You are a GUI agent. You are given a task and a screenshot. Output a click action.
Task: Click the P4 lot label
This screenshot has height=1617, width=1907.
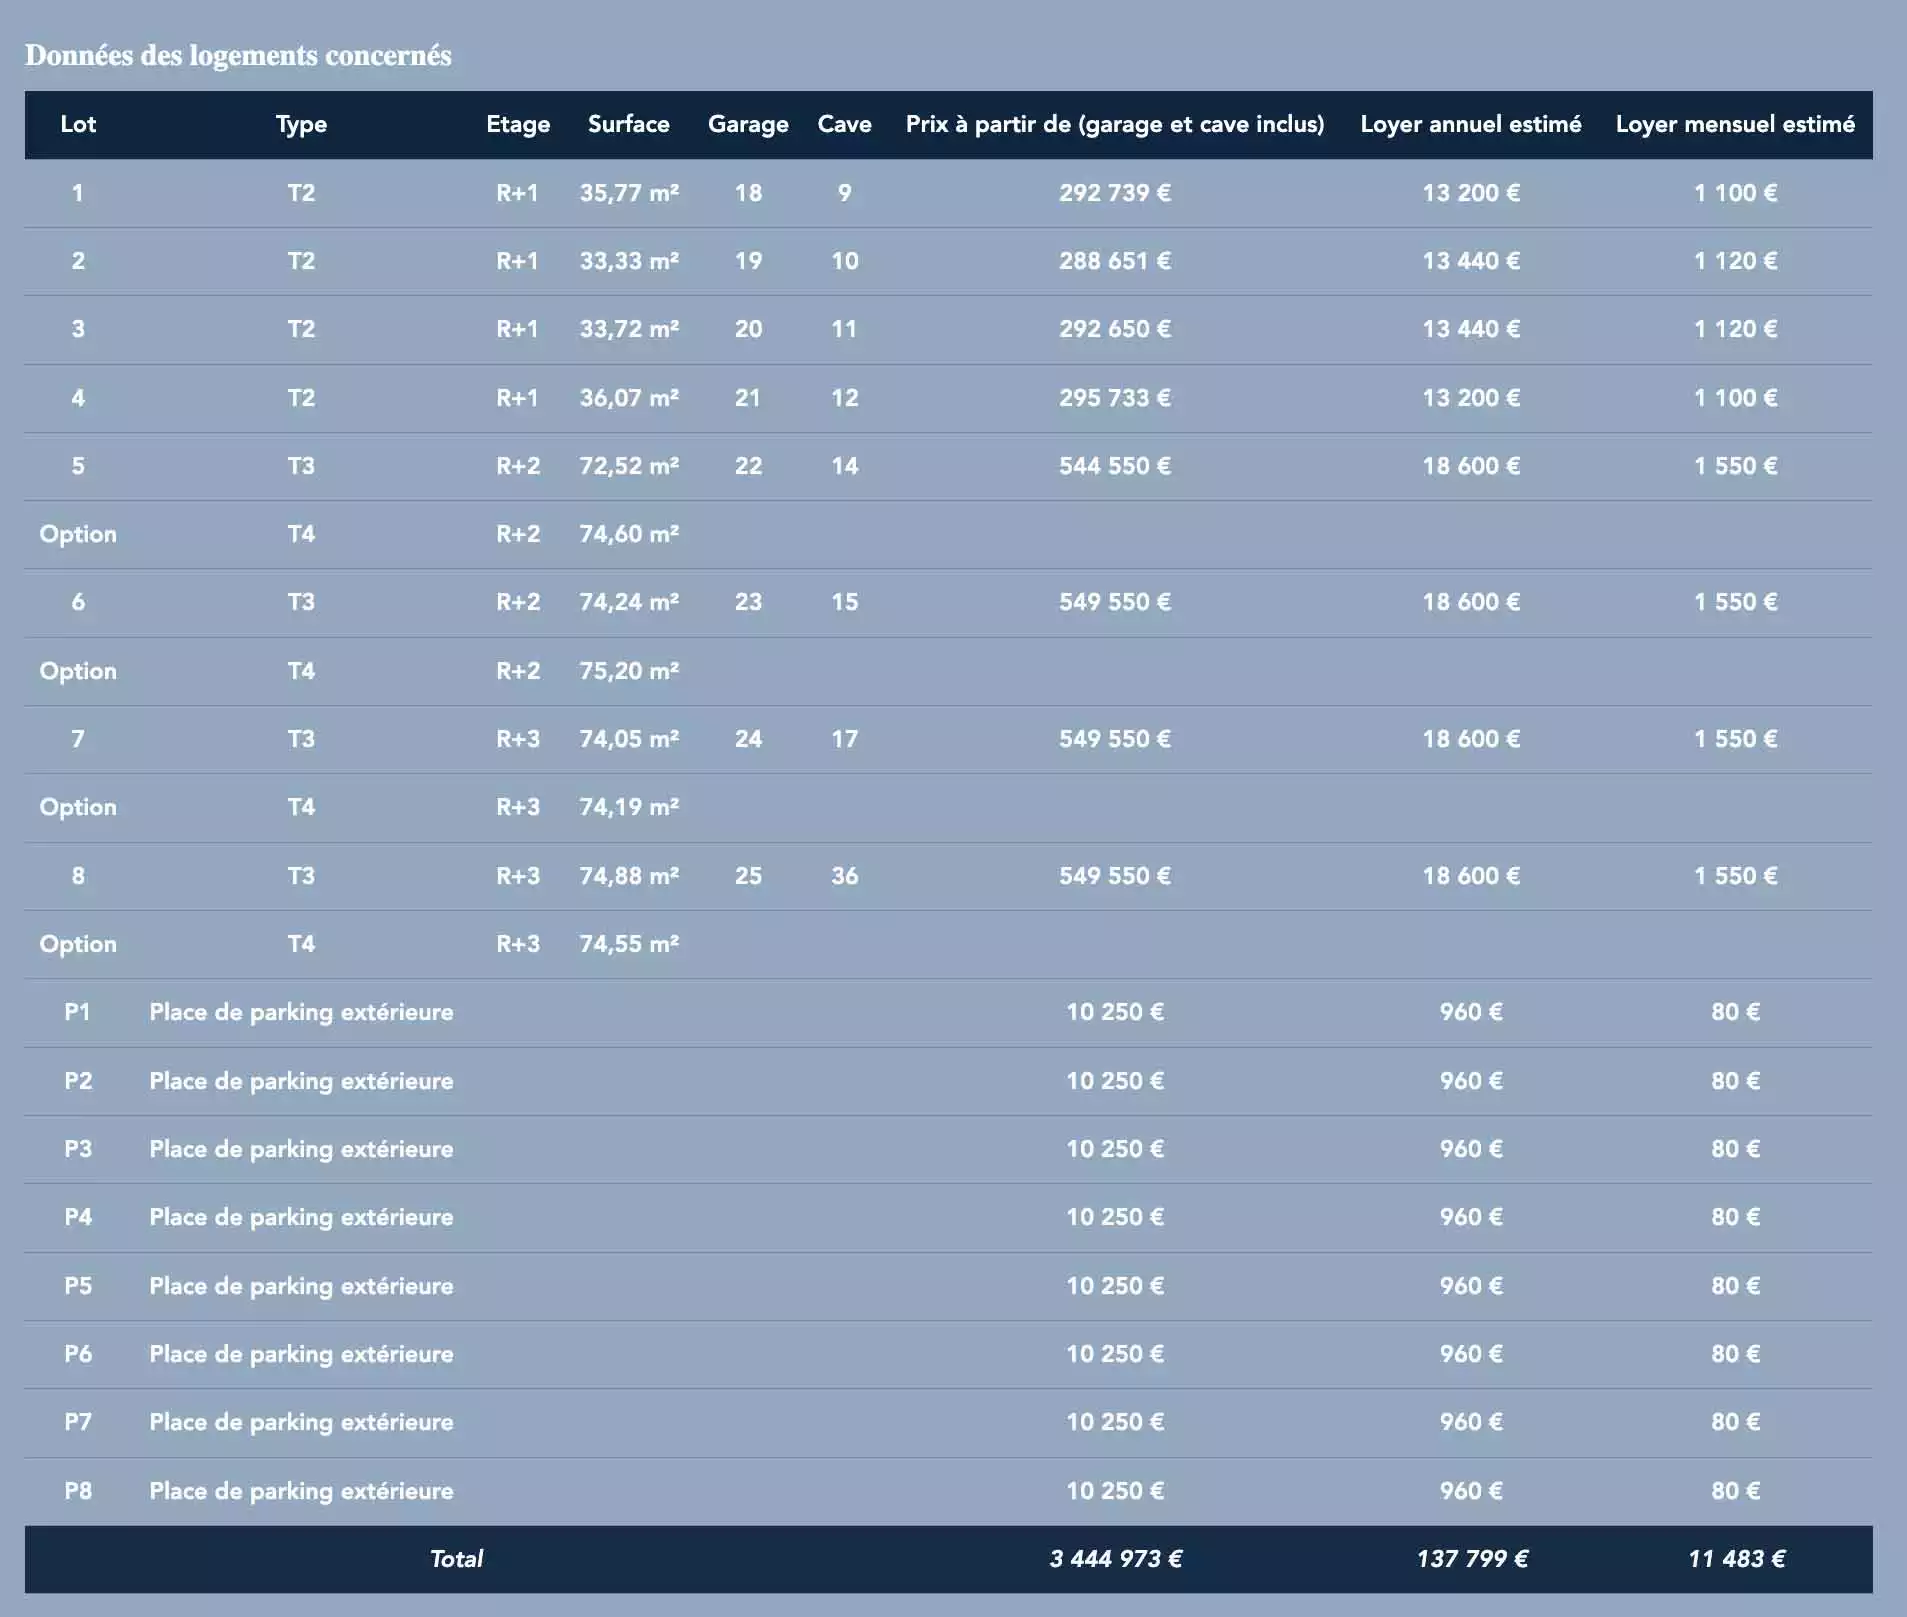pos(78,1217)
